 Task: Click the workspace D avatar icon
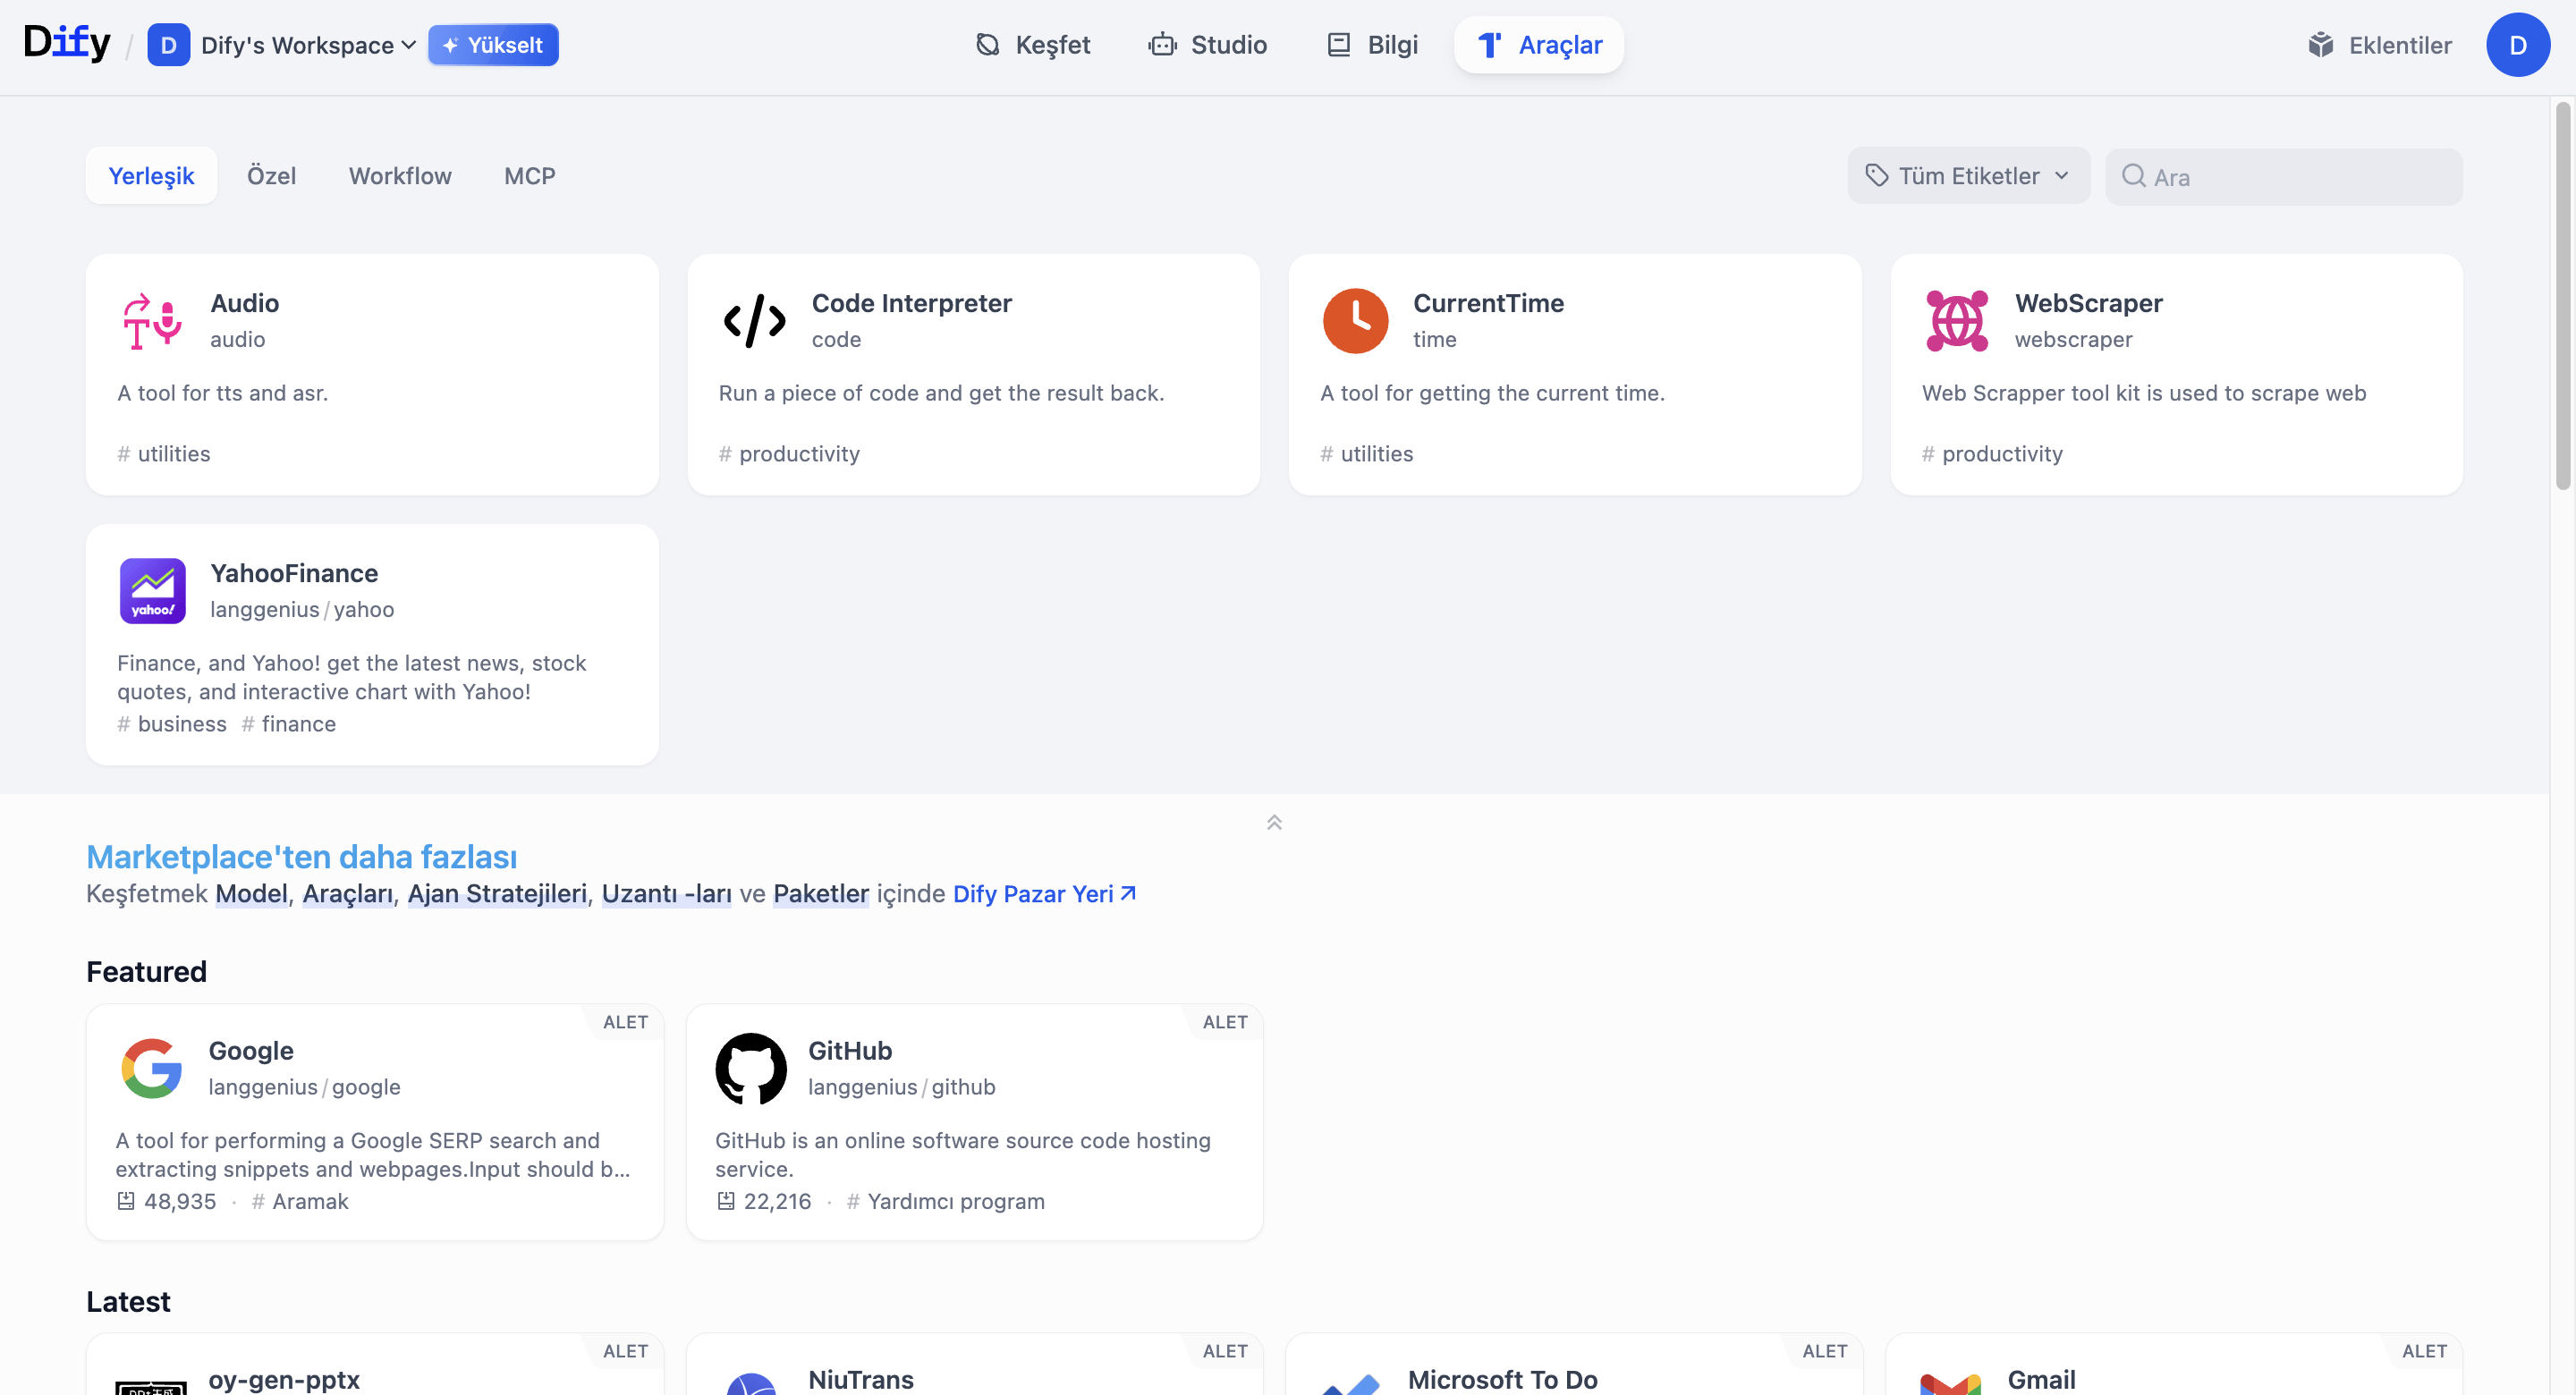168,45
